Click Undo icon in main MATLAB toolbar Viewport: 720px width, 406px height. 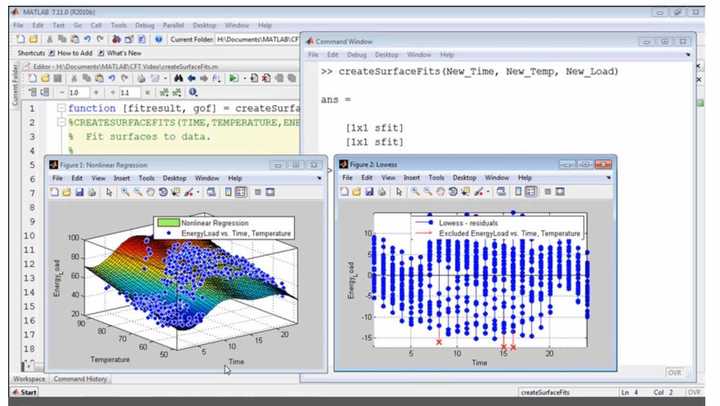coord(87,39)
